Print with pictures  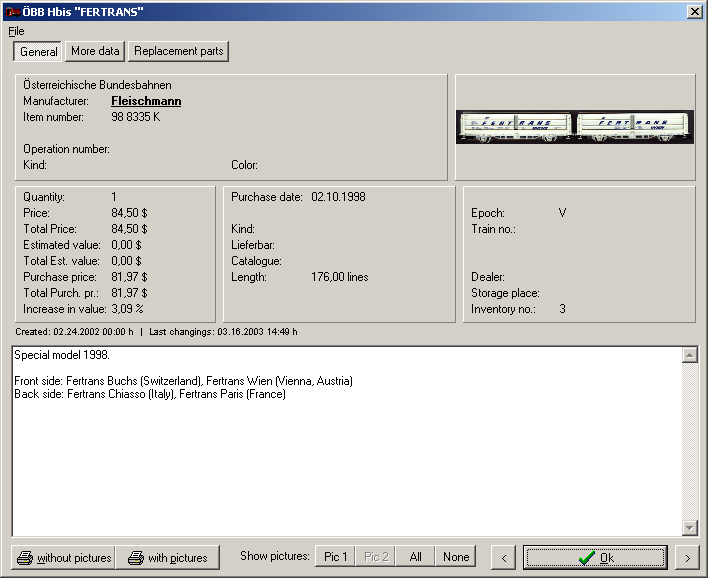[x=168, y=558]
